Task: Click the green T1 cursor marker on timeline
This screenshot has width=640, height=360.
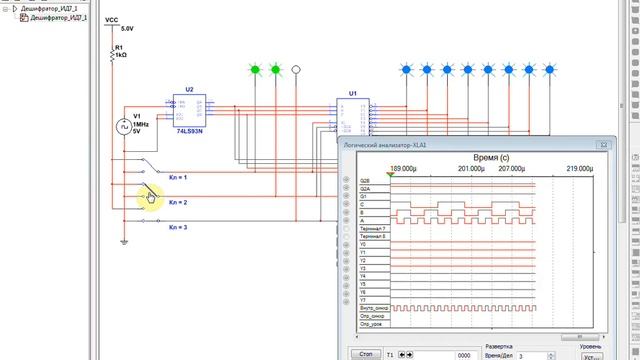Action: (x=391, y=174)
